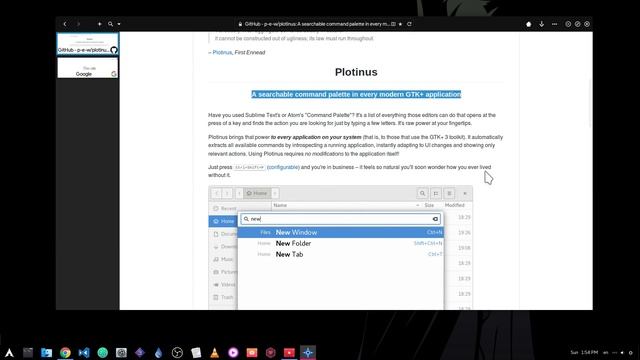Click the address bar showing GitHub plotinus title

pos(317,24)
